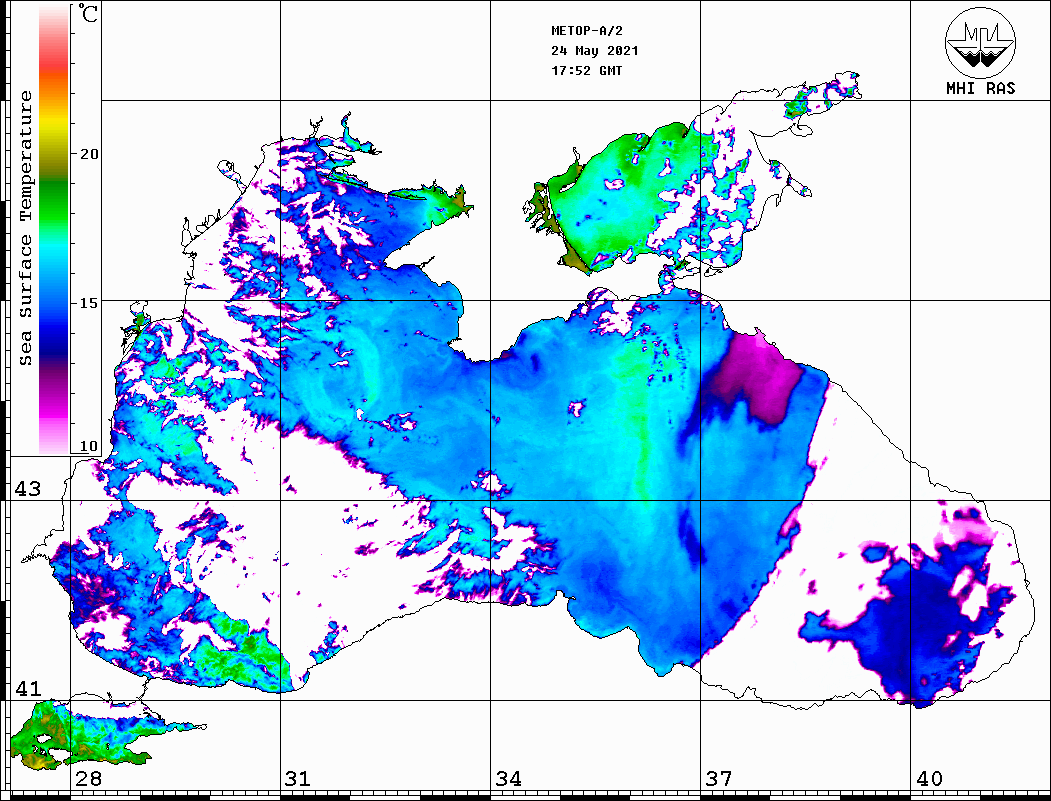
Task: Select the '24 May 2021' date text
Action: (x=595, y=51)
